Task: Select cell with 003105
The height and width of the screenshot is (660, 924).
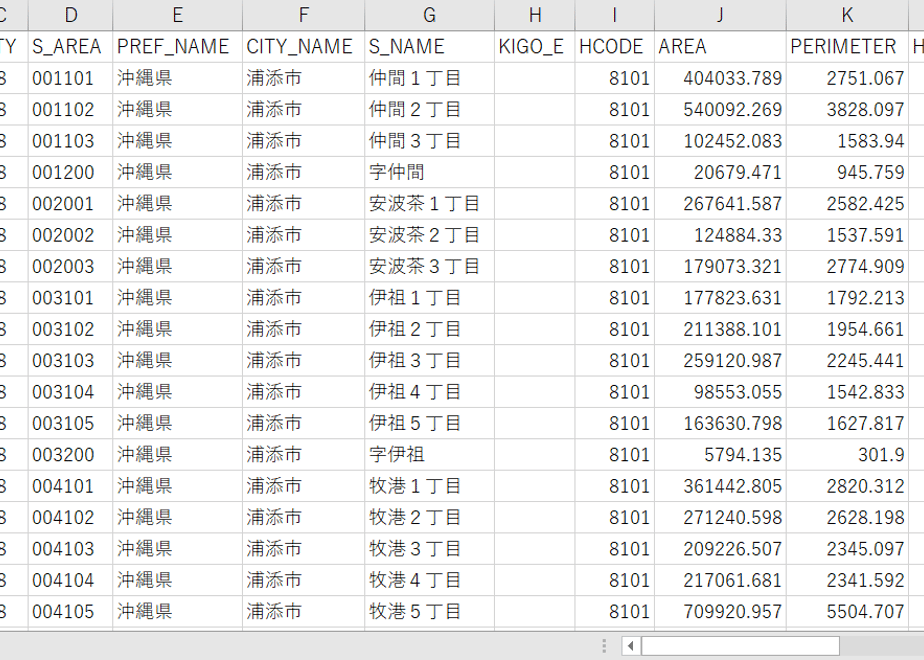Action: click(70, 423)
